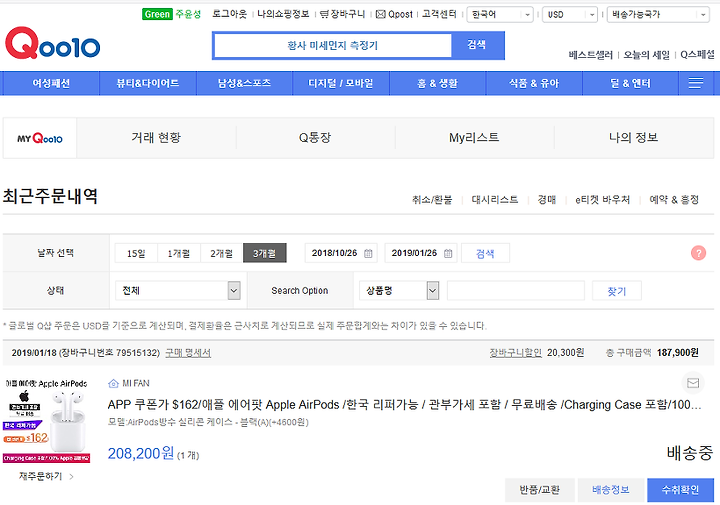Viewport: 720px width, 505px height.
Task: Click the 2019/01/26 end date field
Action: click(421, 253)
